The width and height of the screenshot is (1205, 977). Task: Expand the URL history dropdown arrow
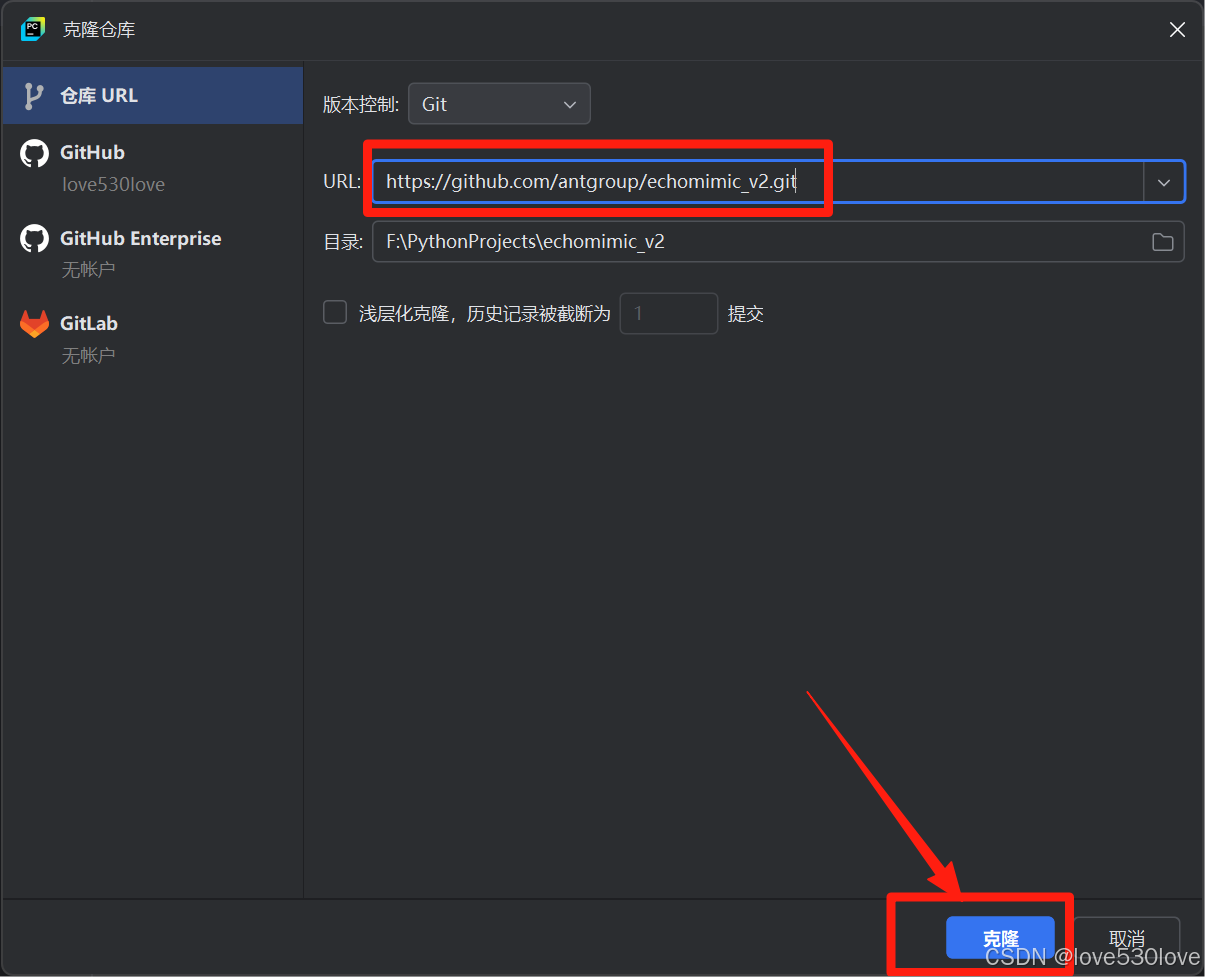click(1164, 182)
